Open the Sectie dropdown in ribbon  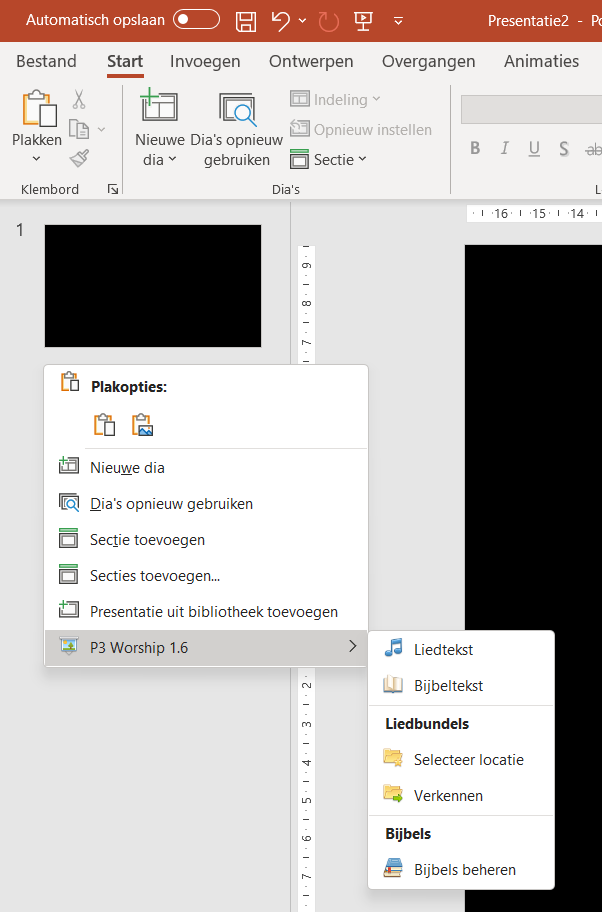coord(329,159)
